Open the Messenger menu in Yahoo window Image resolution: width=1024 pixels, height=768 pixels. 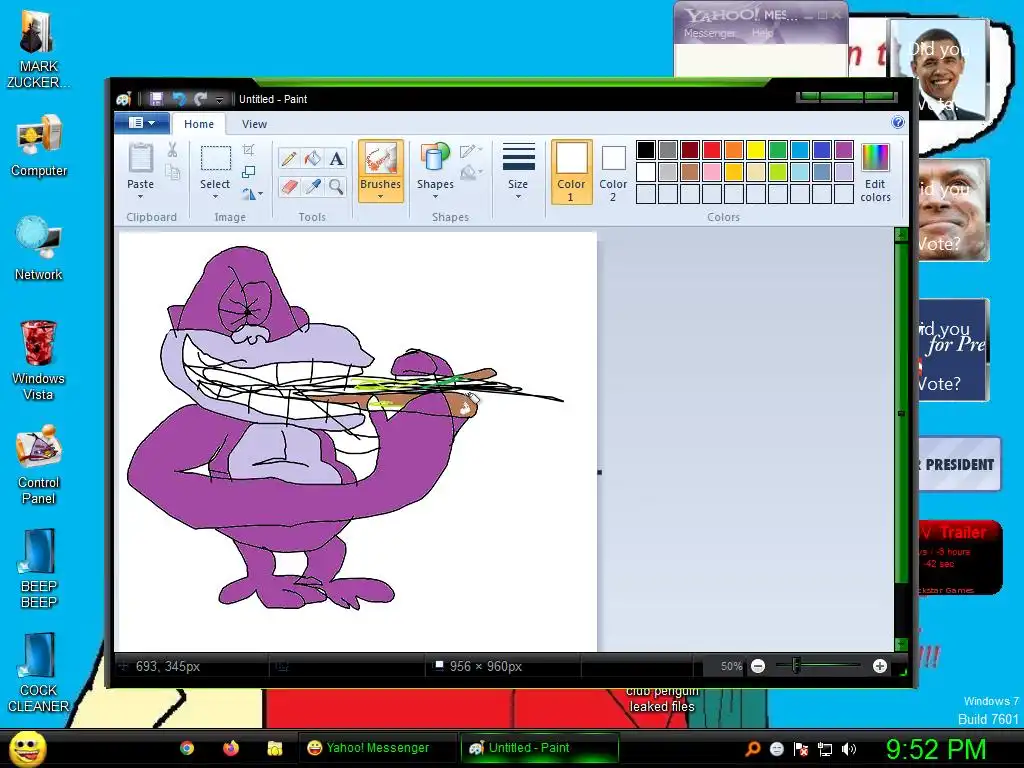pos(709,33)
